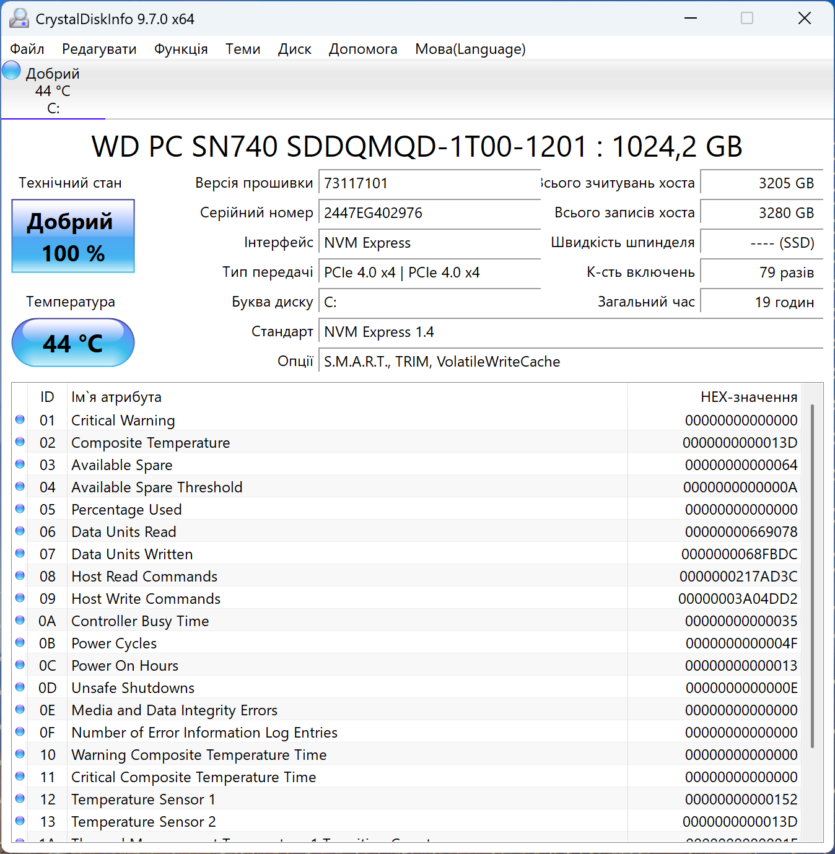The image size is (835, 854).
Task: Open the Функція menu
Action: (181, 49)
